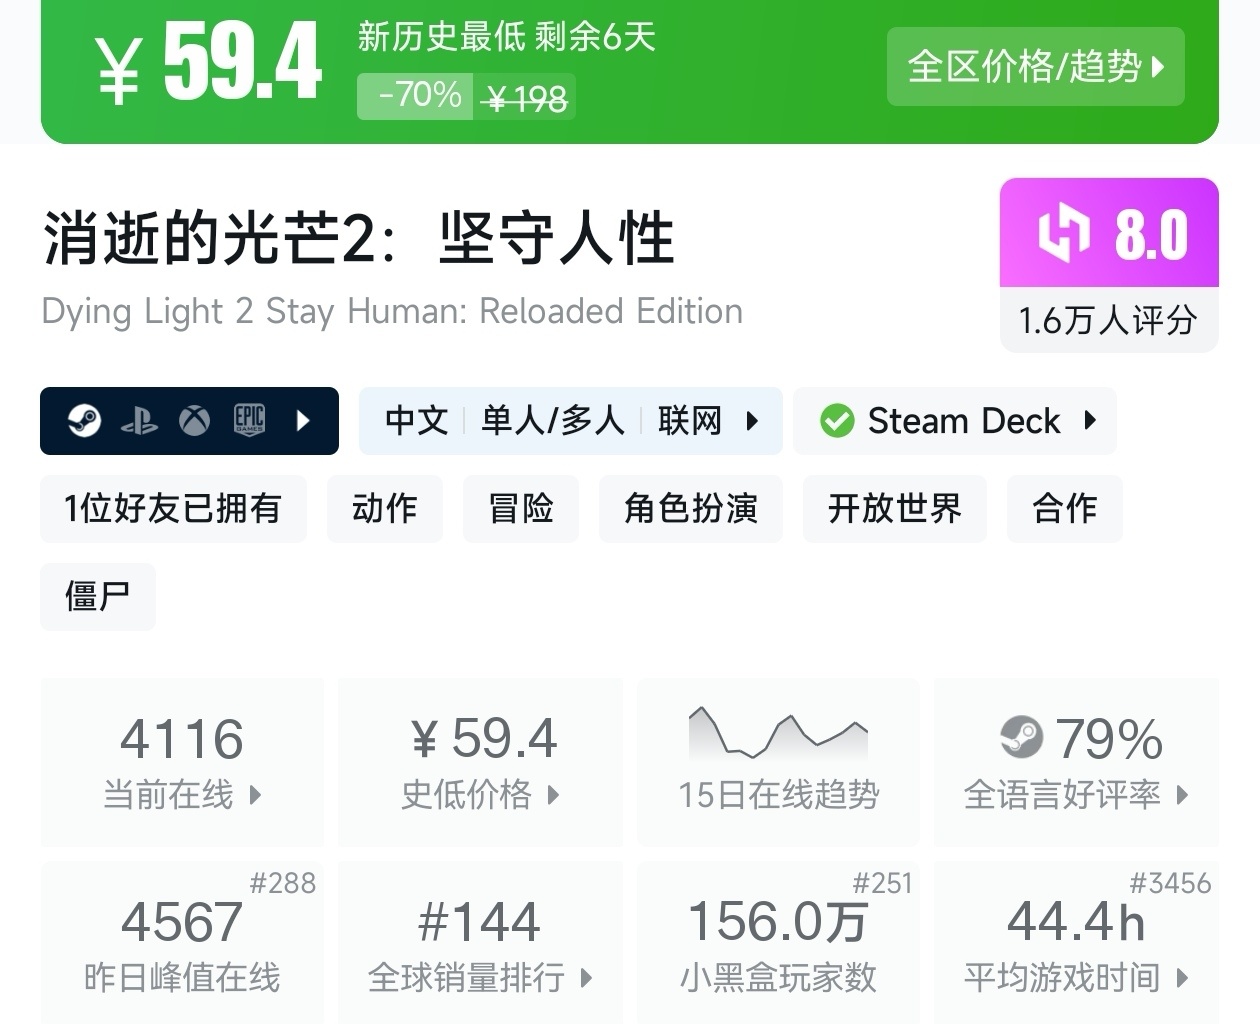Click the Epic Games platform icon
The image size is (1260, 1024).
(x=249, y=421)
